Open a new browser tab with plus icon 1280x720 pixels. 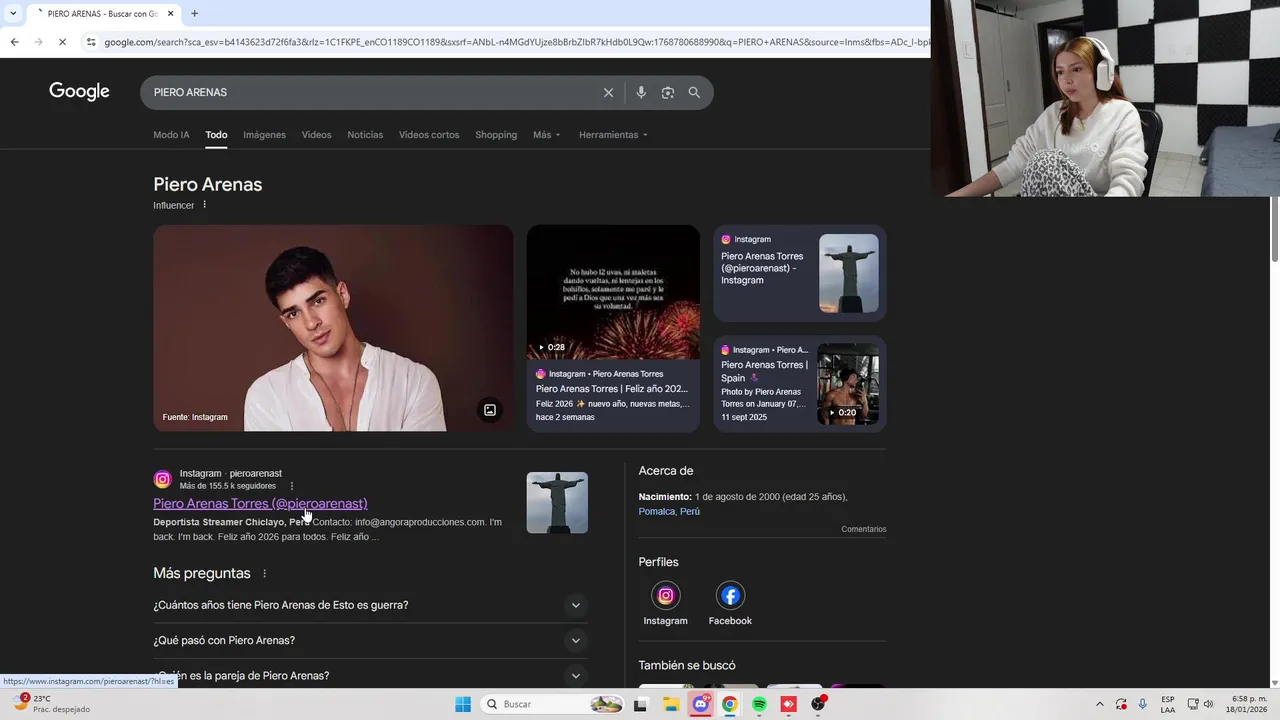tap(194, 13)
